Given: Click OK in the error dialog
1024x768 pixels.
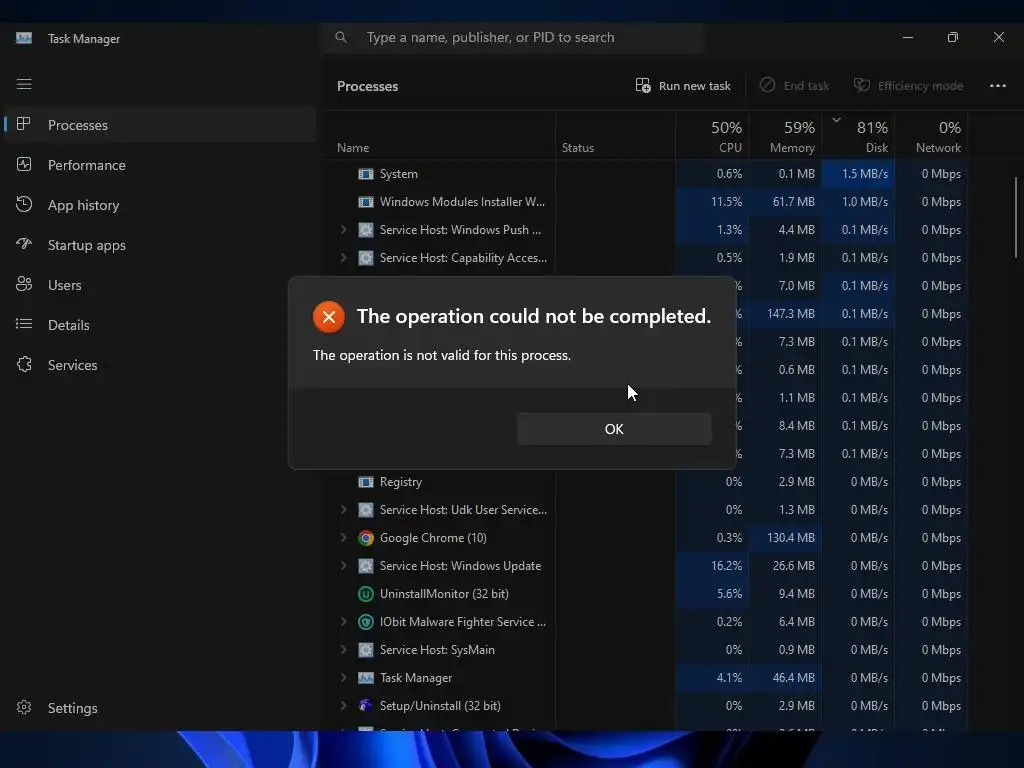Looking at the screenshot, I should (614, 429).
